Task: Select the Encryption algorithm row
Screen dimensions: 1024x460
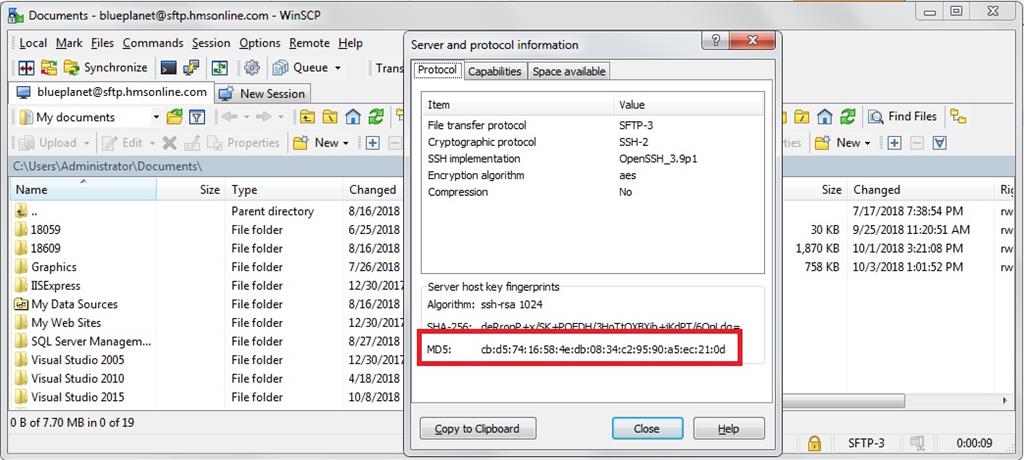Action: click(x=592, y=175)
